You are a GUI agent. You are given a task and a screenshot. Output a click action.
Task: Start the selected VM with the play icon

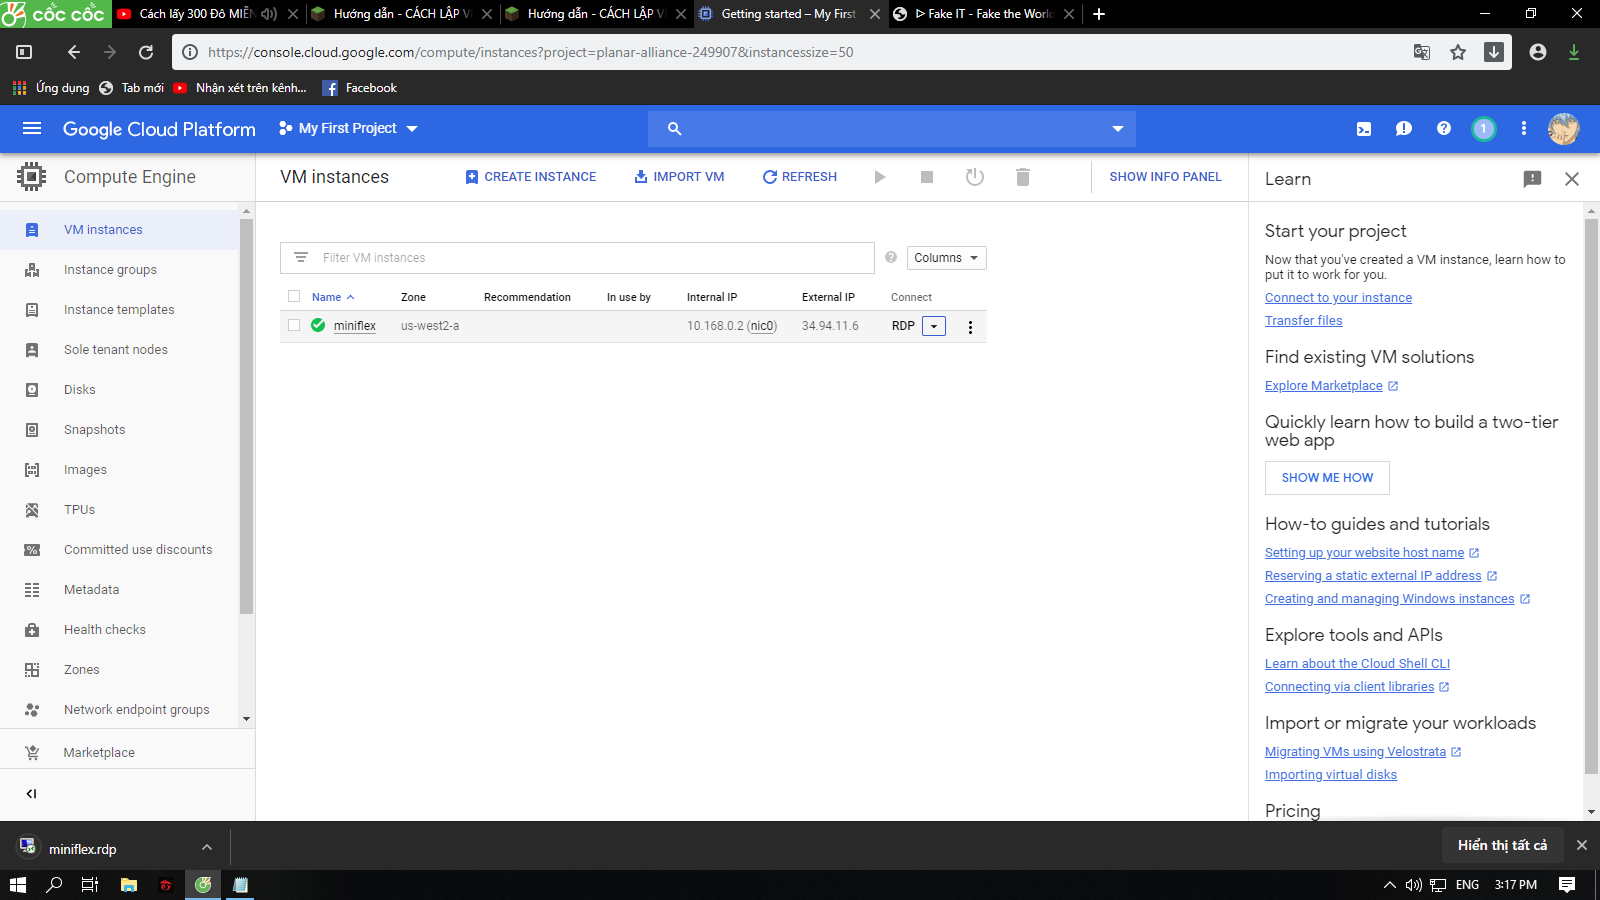pos(880,177)
